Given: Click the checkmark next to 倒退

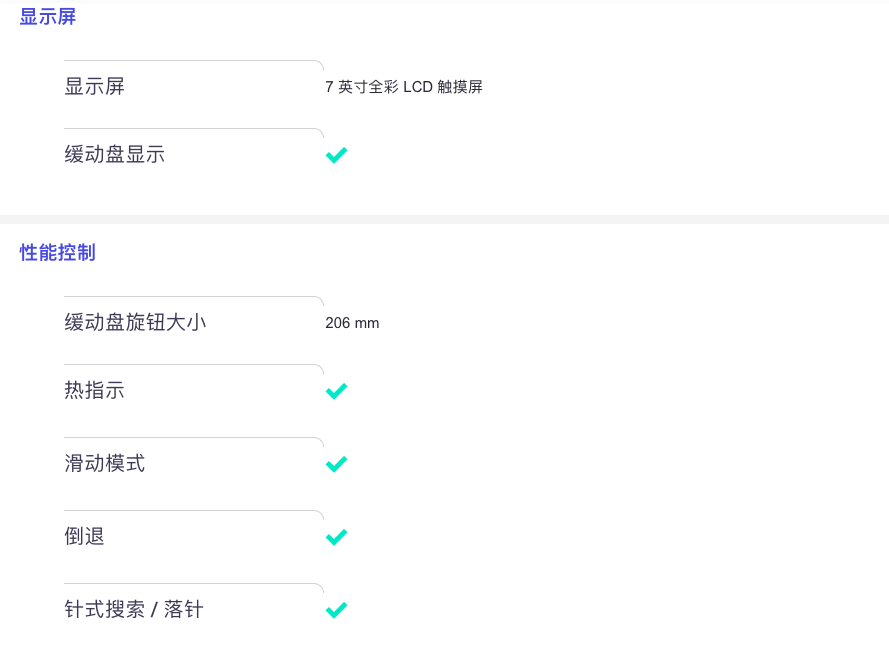Looking at the screenshot, I should click(x=336, y=537).
